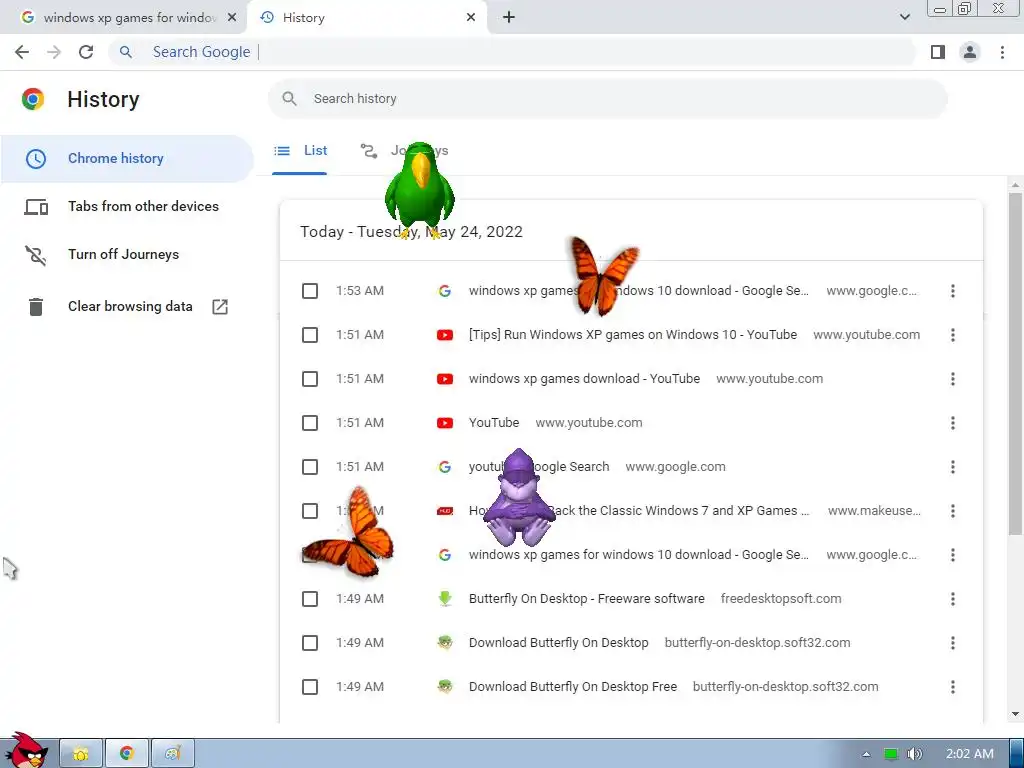This screenshot has width=1024, height=768.
Task: Click the history page vertical scrollbar
Action: coord(1015,362)
